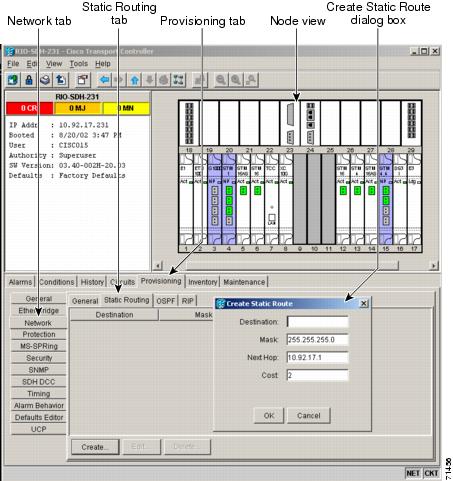Click the 0 MJ major alarm indicator
This screenshot has width=453, height=481.
point(78,108)
